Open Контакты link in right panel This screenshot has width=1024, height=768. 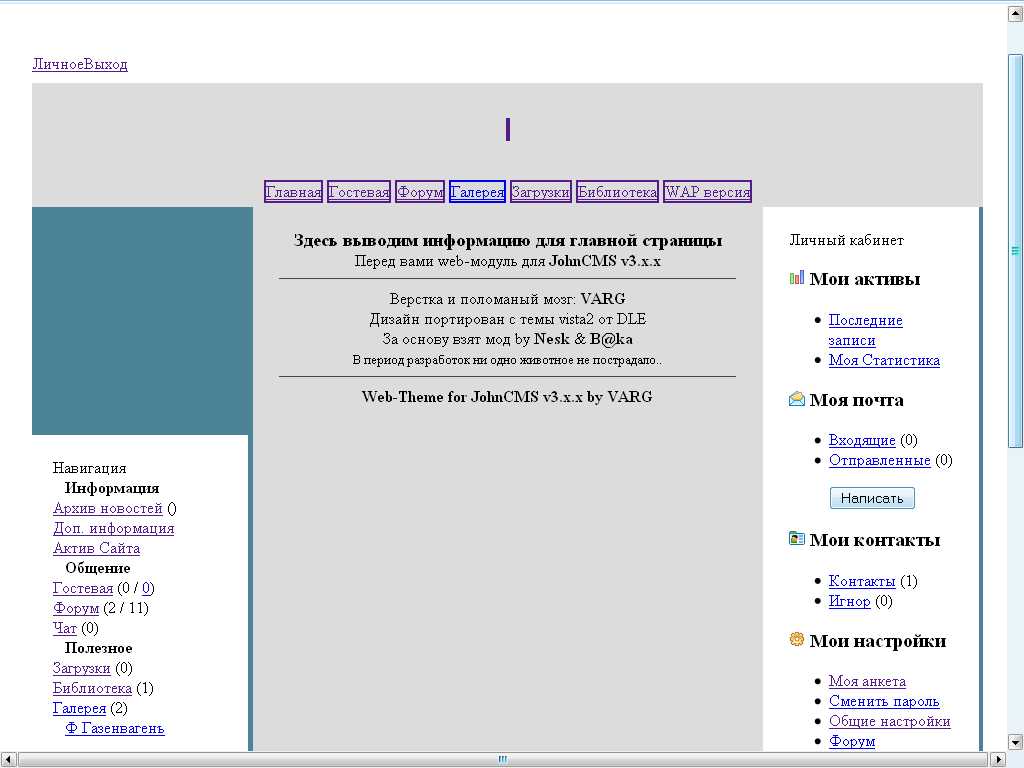(862, 581)
